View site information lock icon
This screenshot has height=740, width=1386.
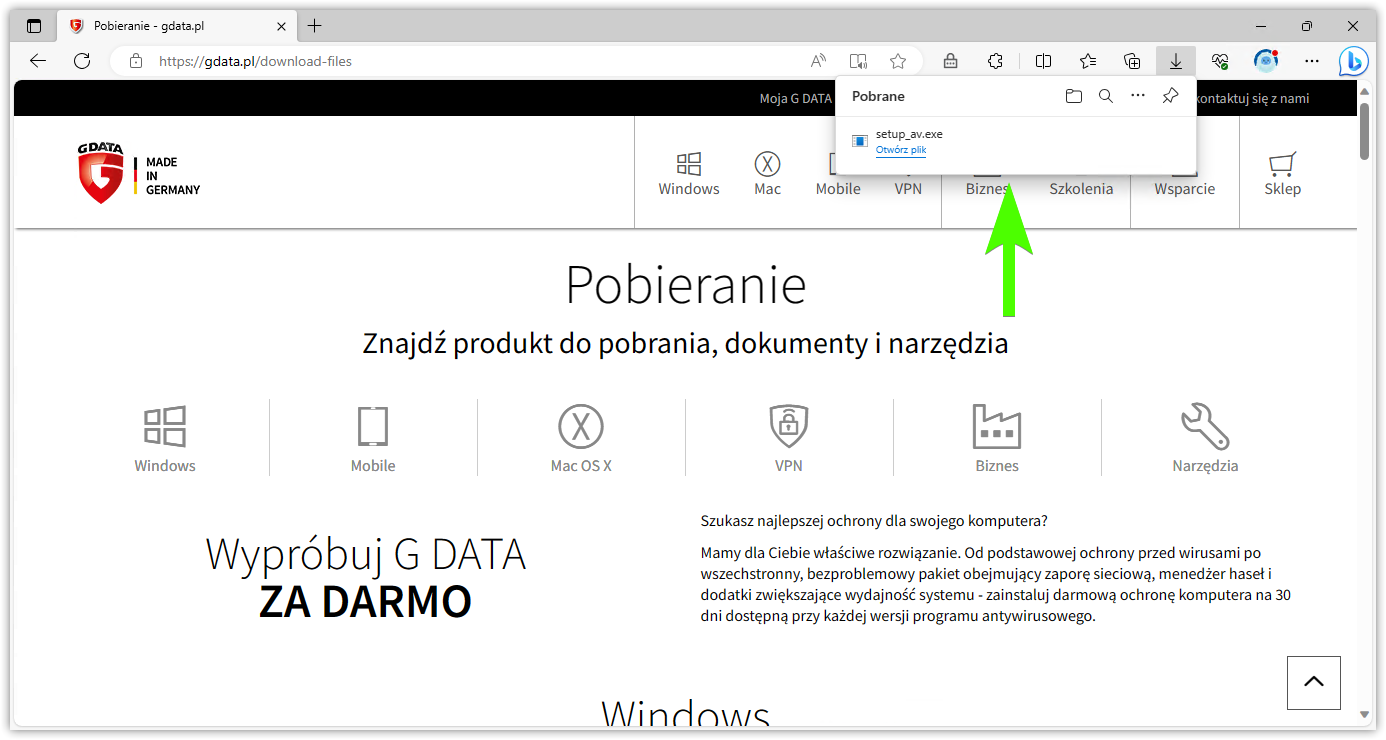pos(137,61)
